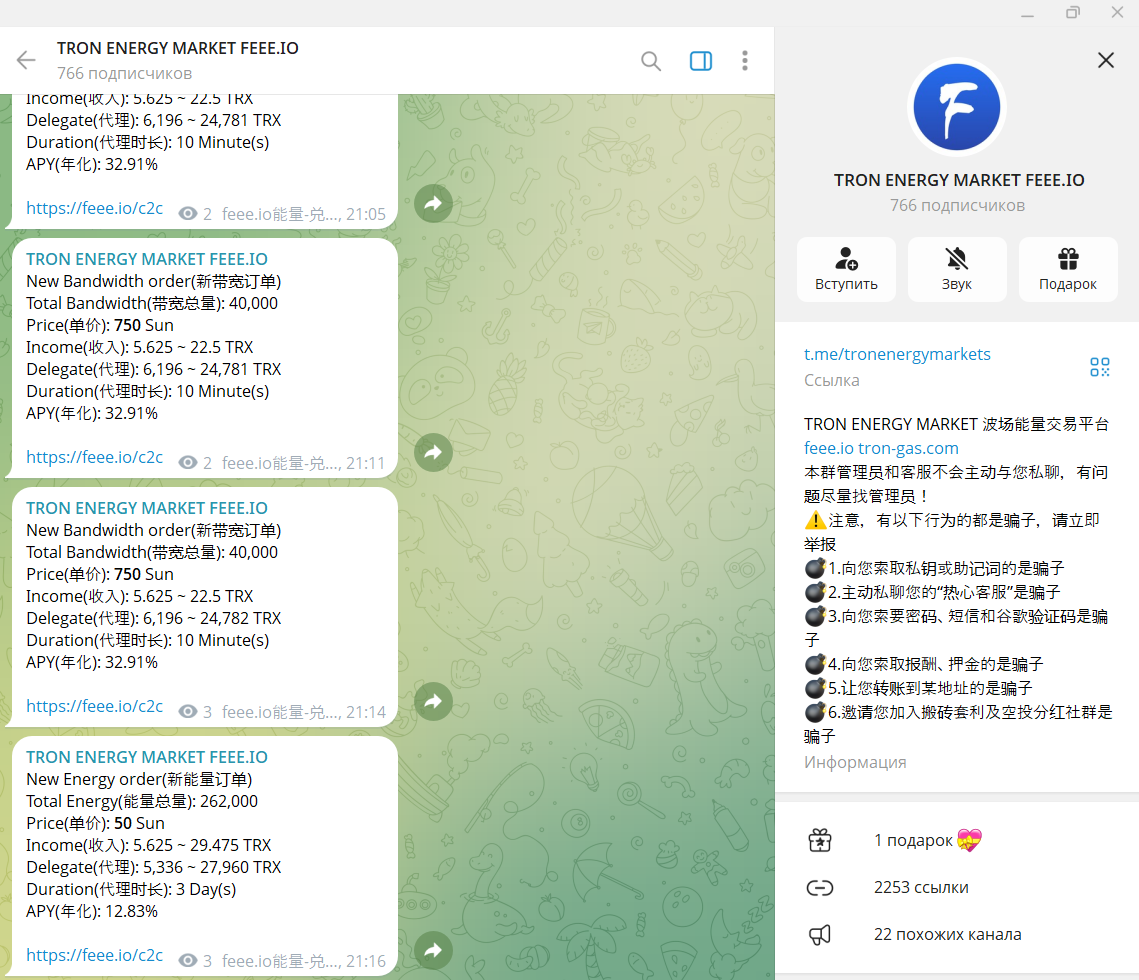Open feee.io/c2c link in 21:14 message
This screenshot has height=980, width=1139.
click(x=94, y=706)
